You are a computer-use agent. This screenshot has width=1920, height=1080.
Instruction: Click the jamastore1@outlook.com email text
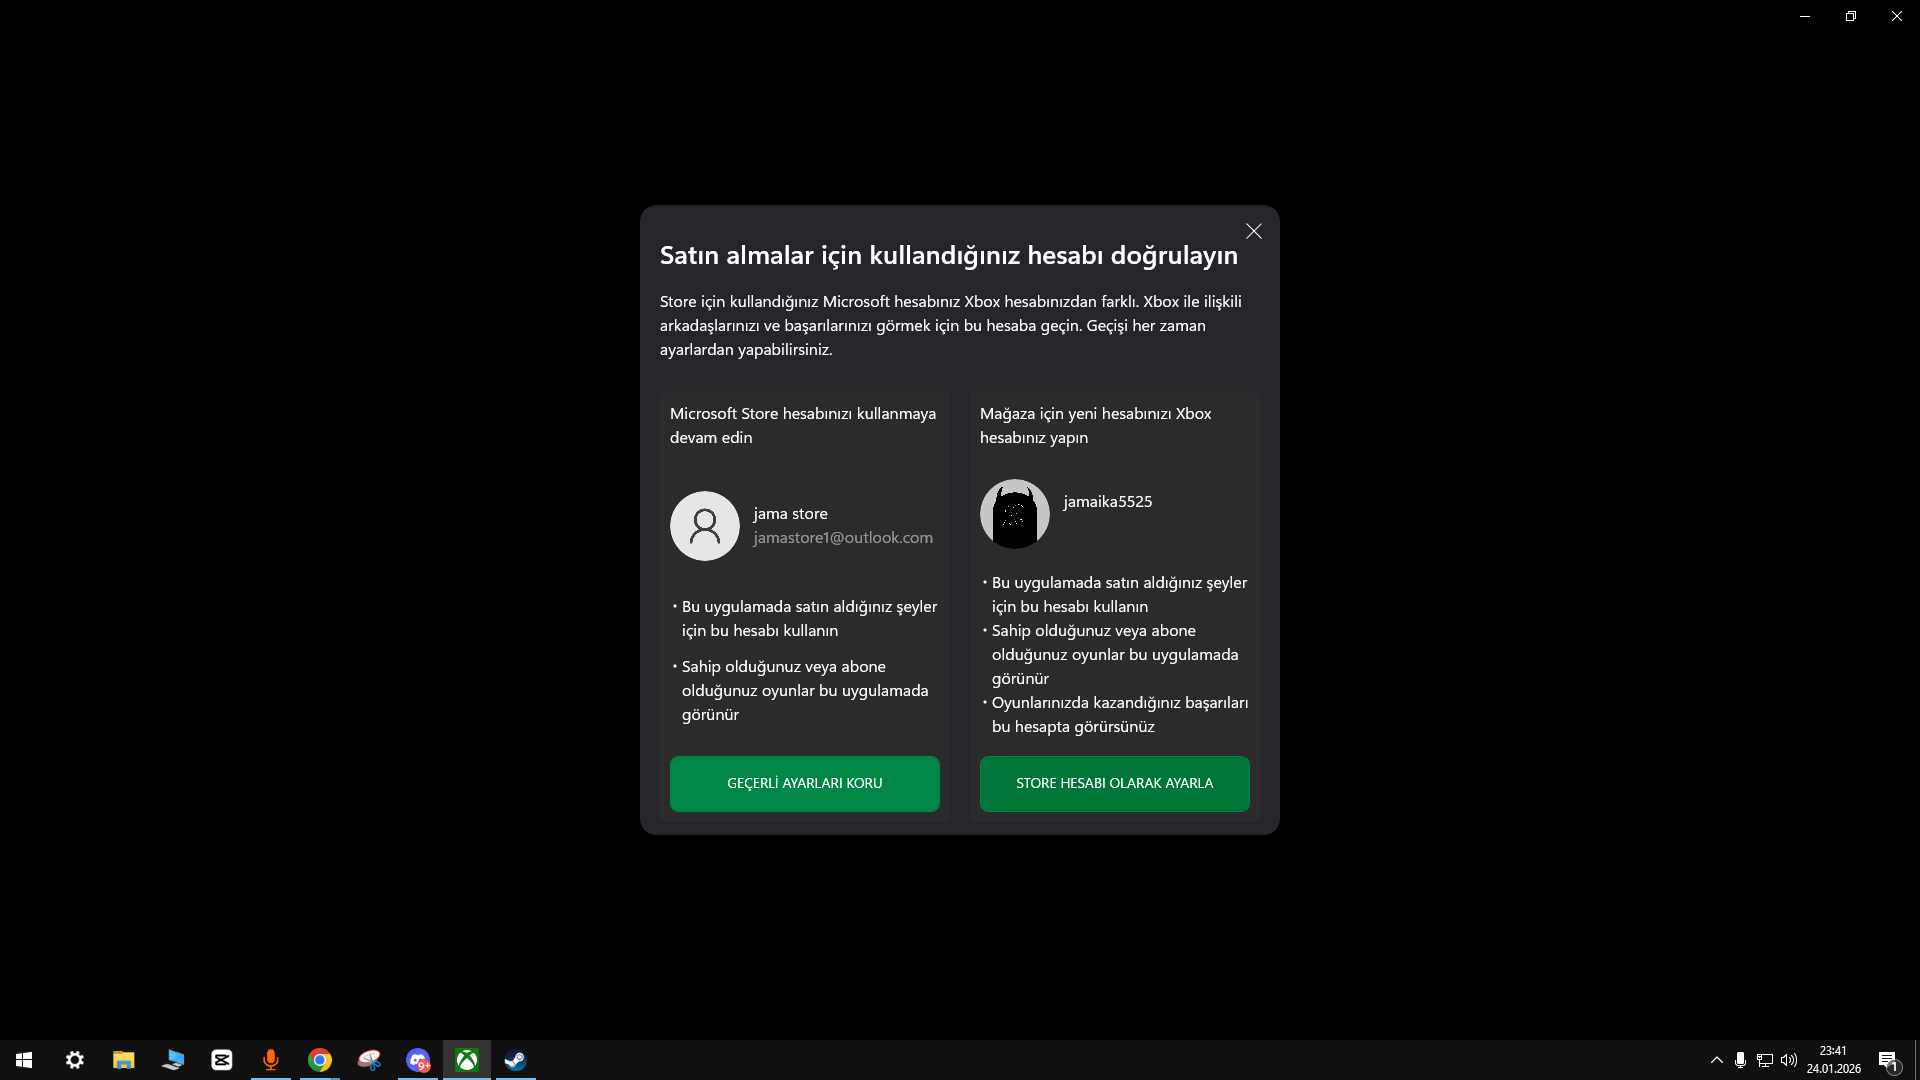coord(843,538)
